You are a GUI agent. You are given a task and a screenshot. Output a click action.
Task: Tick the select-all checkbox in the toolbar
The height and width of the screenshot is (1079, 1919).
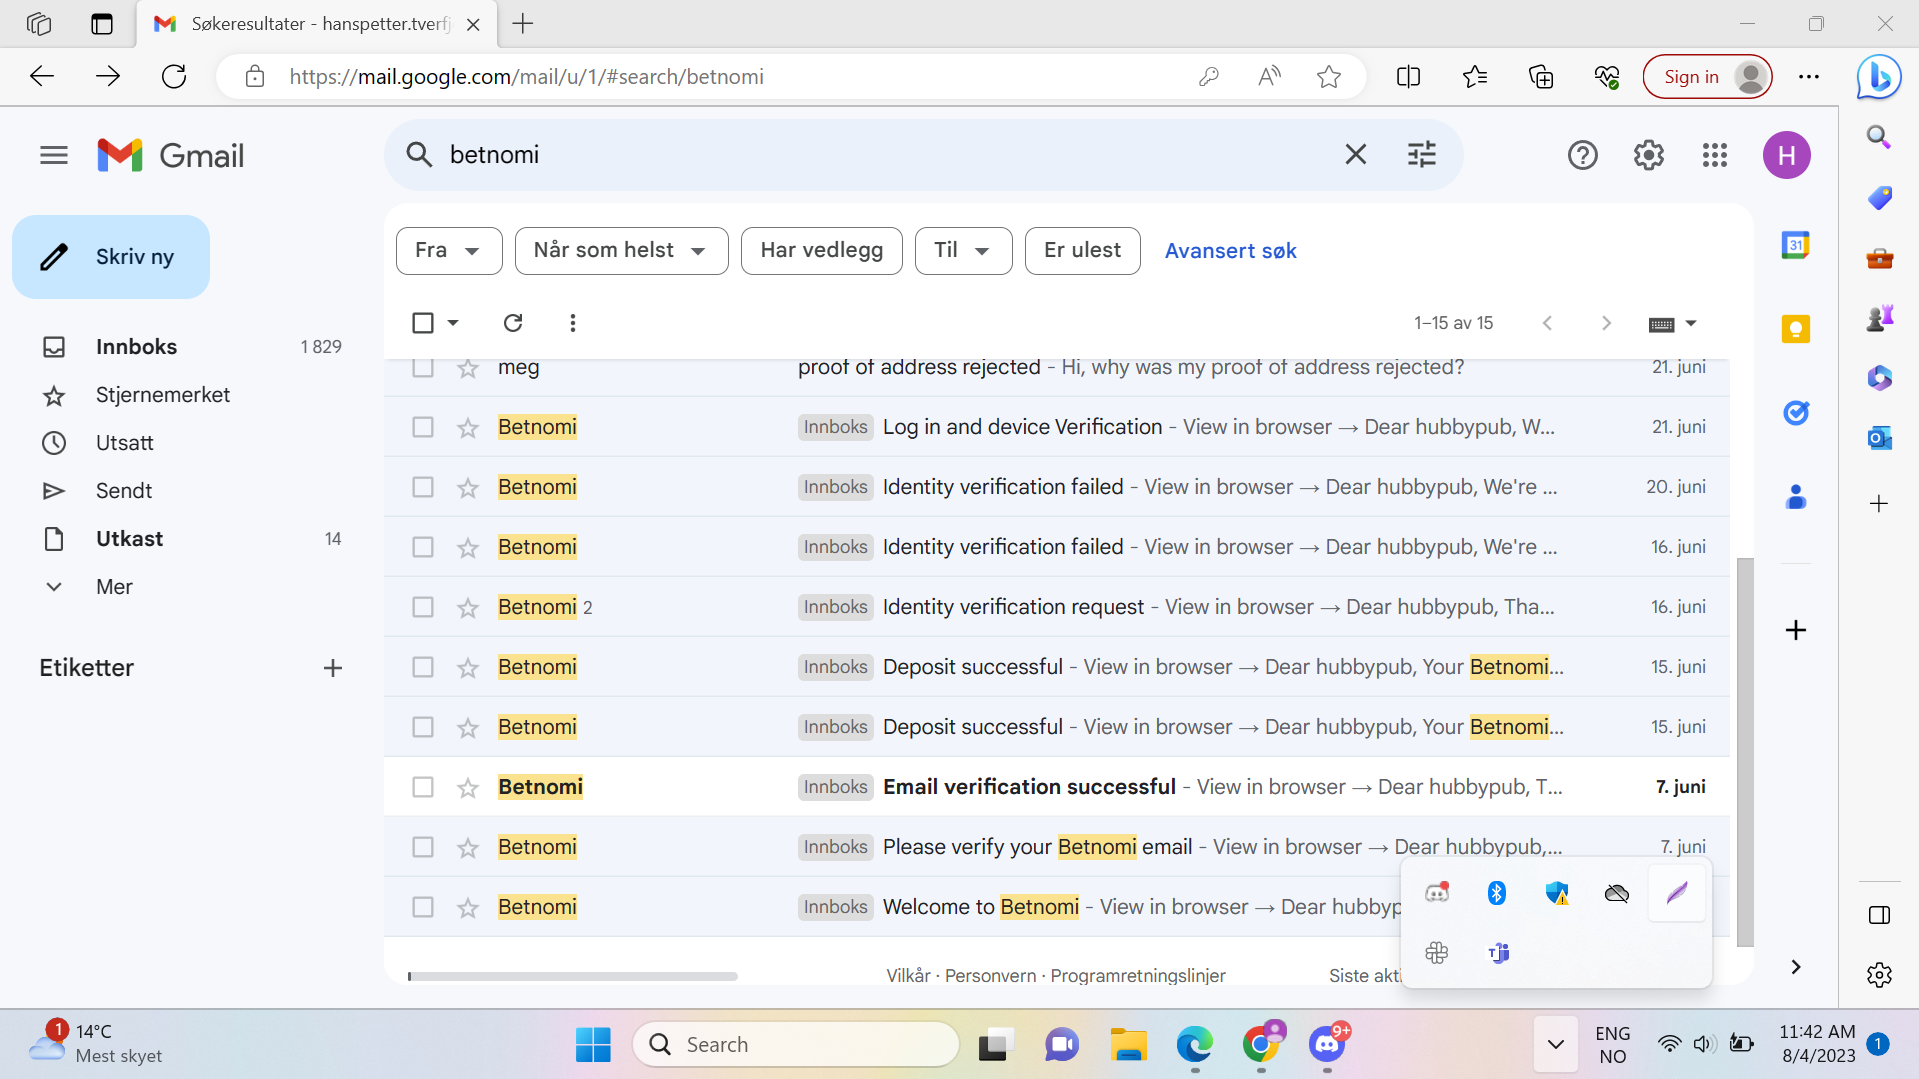pos(423,323)
